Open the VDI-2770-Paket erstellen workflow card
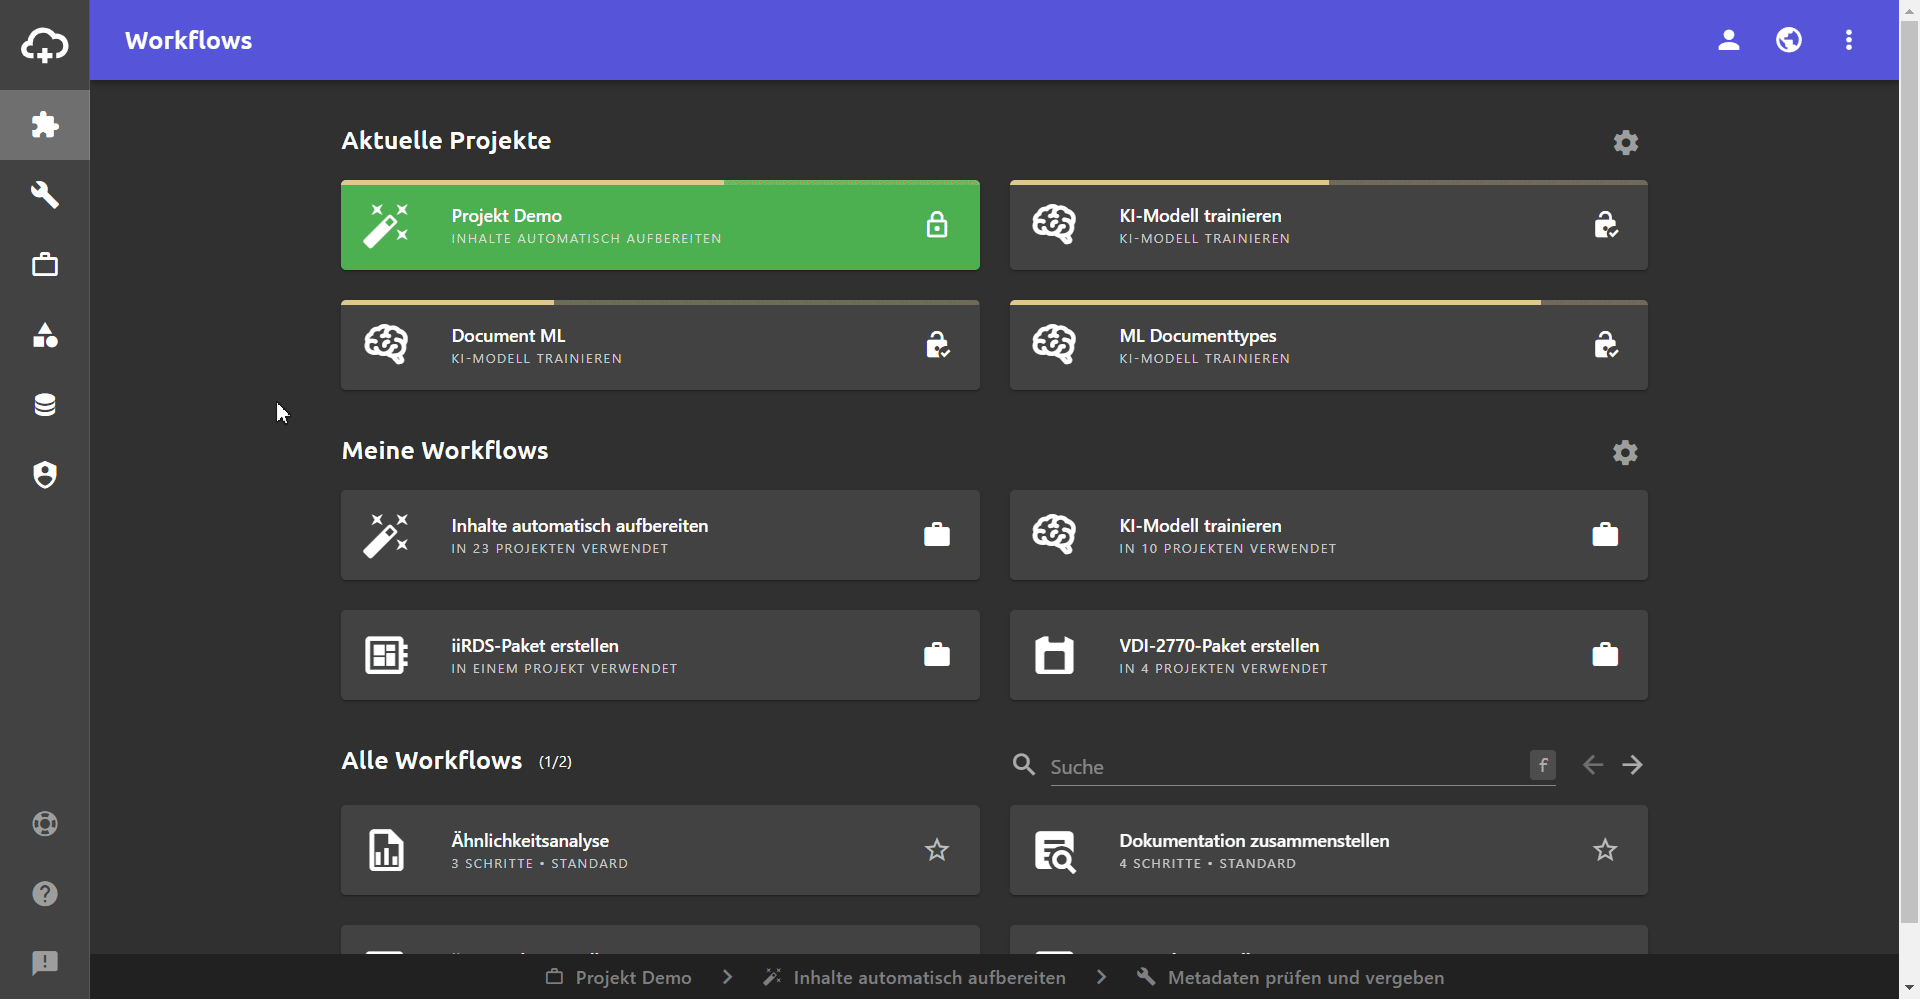Screen dimensions: 1920x999 coord(1329,655)
